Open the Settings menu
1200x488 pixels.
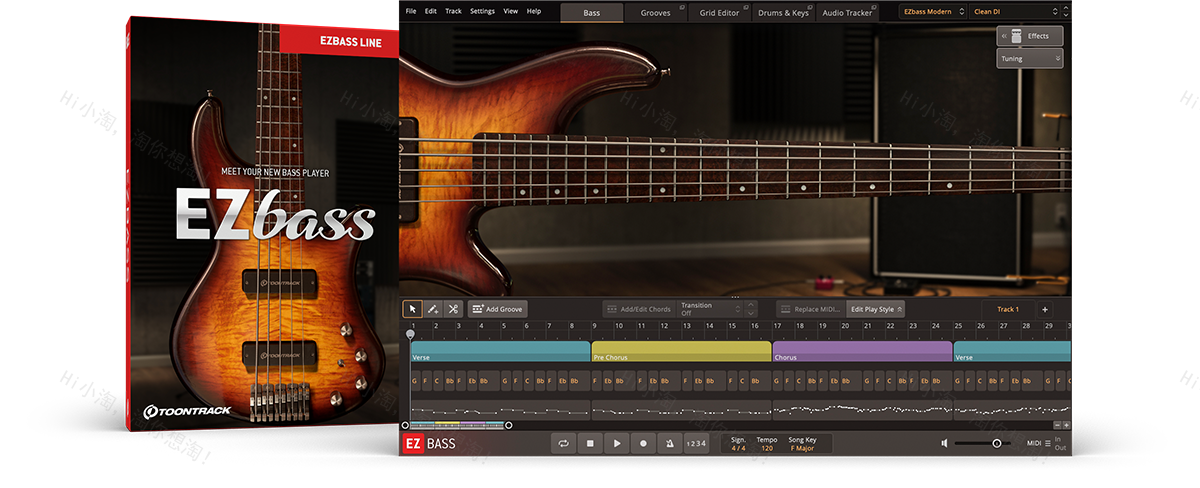tap(482, 11)
